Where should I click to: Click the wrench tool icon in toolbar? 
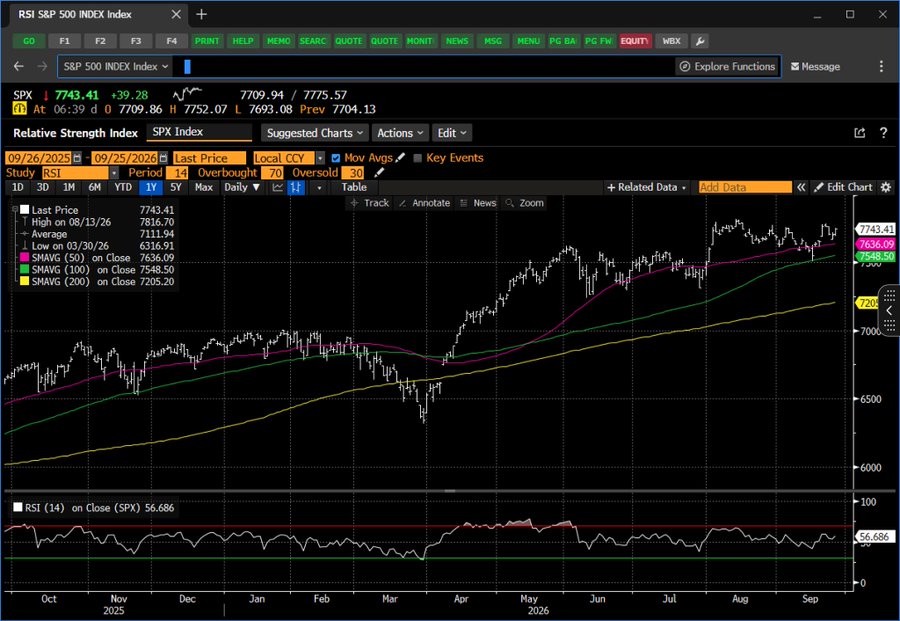point(699,41)
